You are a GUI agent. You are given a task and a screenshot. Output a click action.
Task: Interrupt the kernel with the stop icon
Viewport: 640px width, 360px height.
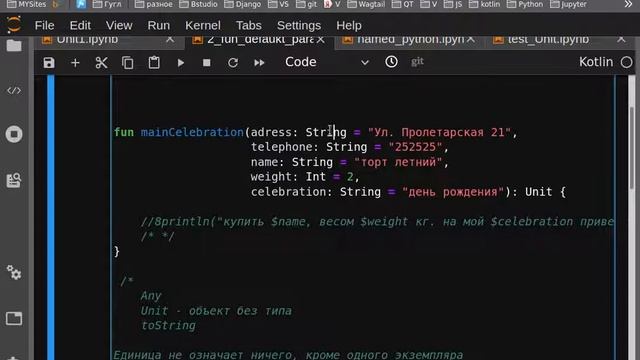[x=207, y=62]
